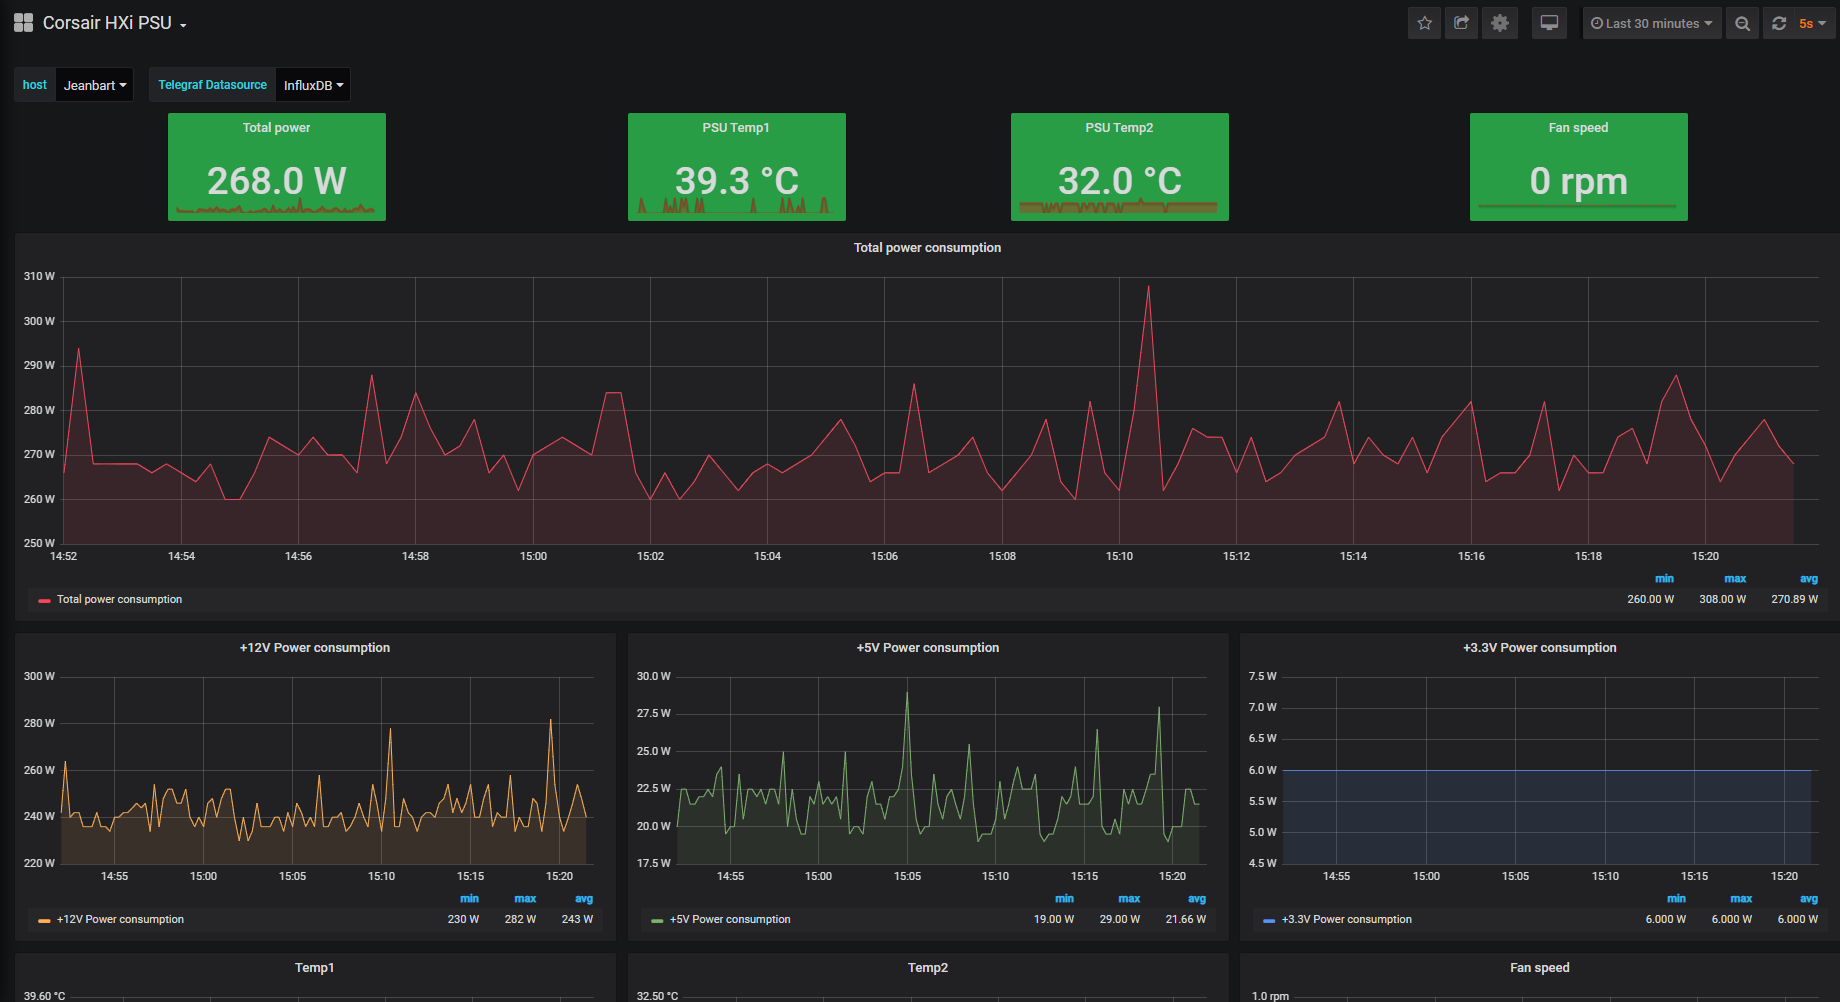Star this dashboard as favorite
This screenshot has height=1002, width=1840.
1425,23
